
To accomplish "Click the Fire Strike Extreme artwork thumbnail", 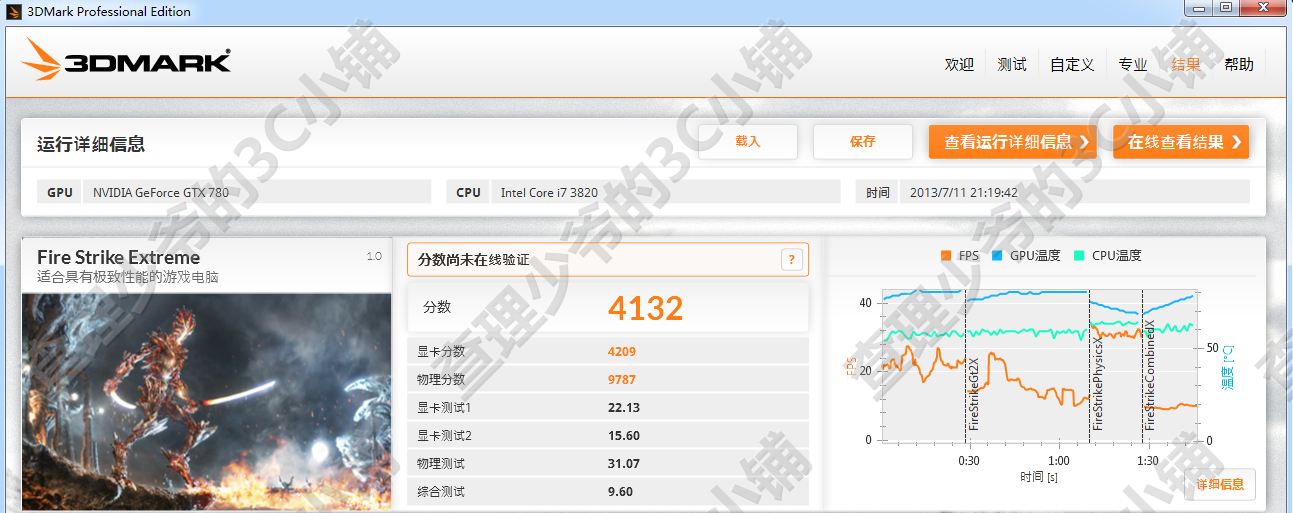I will point(206,401).
